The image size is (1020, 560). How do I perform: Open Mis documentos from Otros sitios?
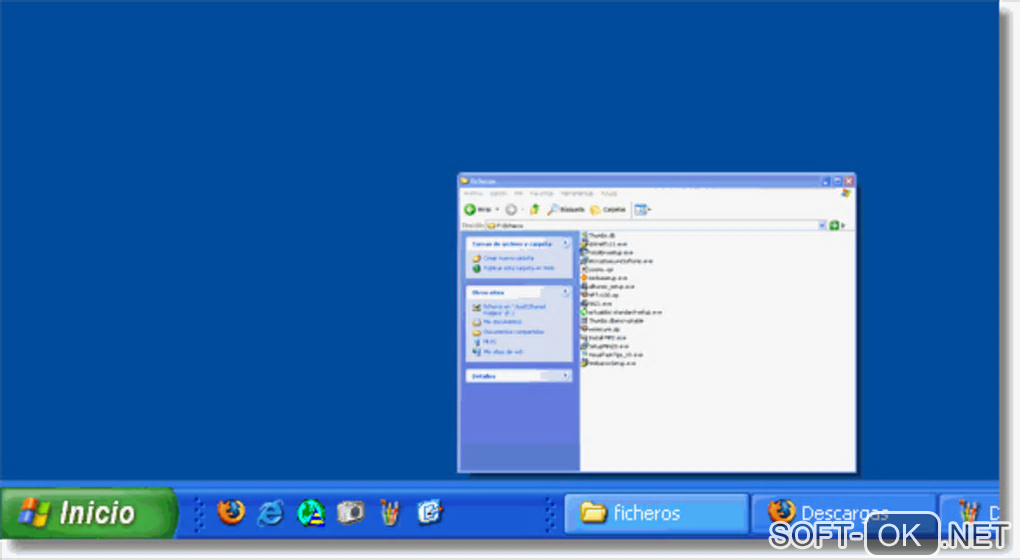click(502, 322)
